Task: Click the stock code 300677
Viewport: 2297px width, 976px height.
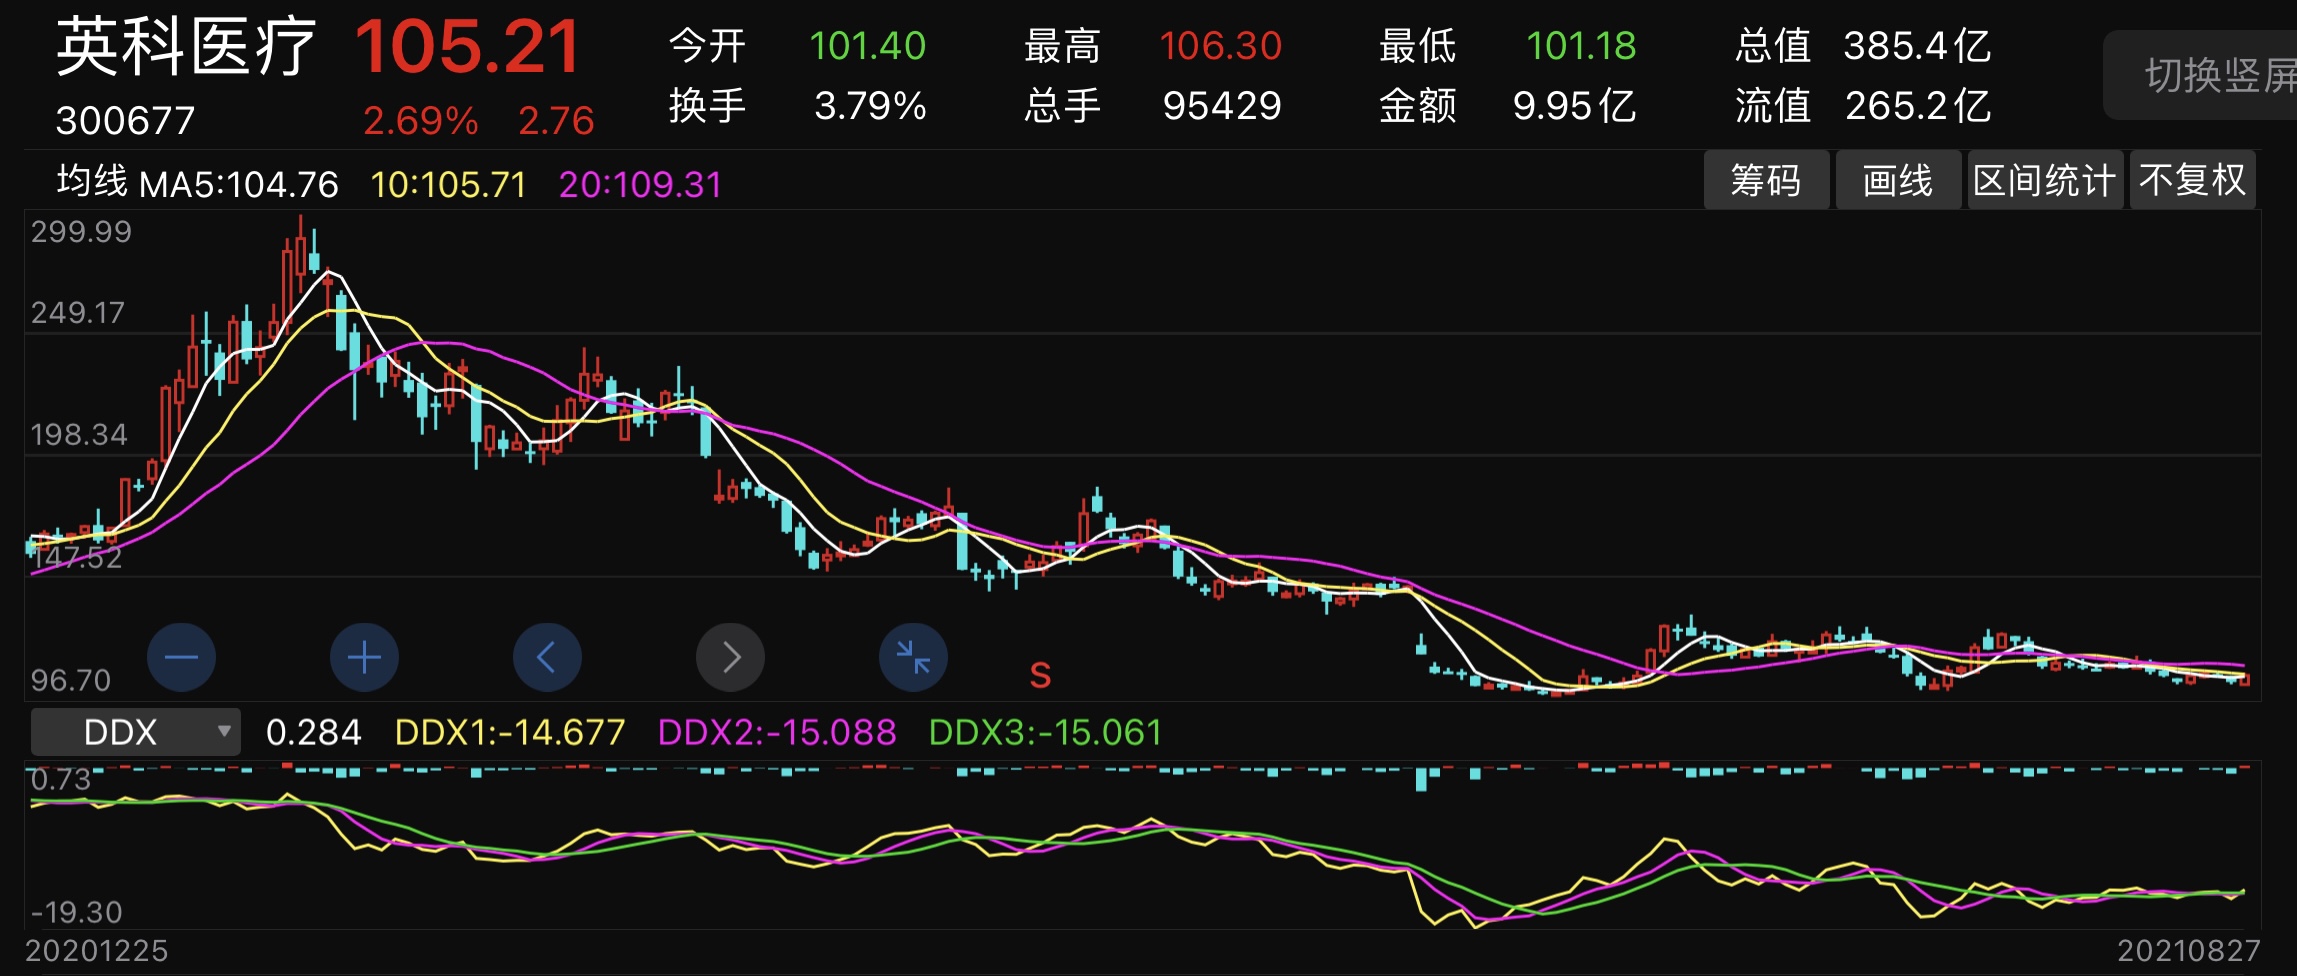Action: (125, 121)
